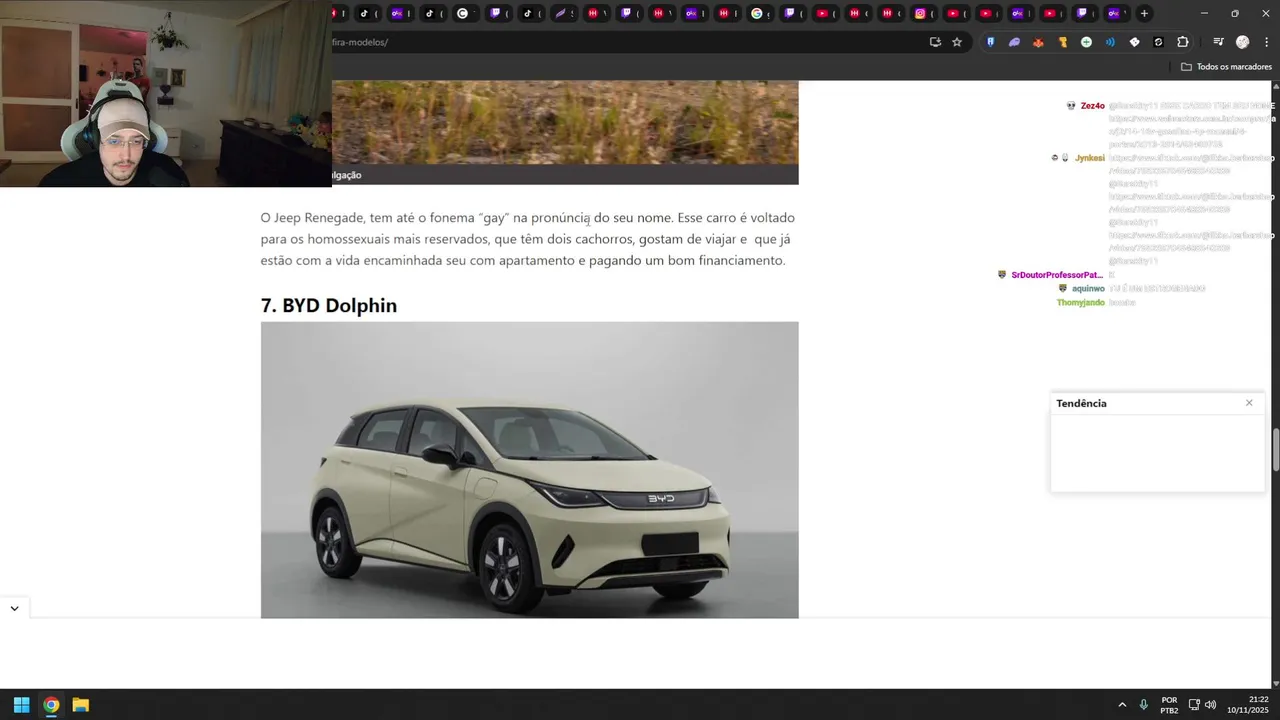This screenshot has width=1280, height=720.
Task: Click the page vertical scrollbar thumb
Action: pyautogui.click(x=1276, y=450)
